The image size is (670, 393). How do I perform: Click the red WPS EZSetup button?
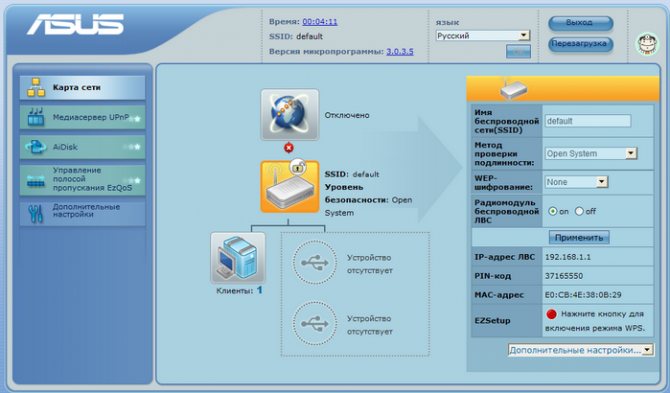[551, 314]
